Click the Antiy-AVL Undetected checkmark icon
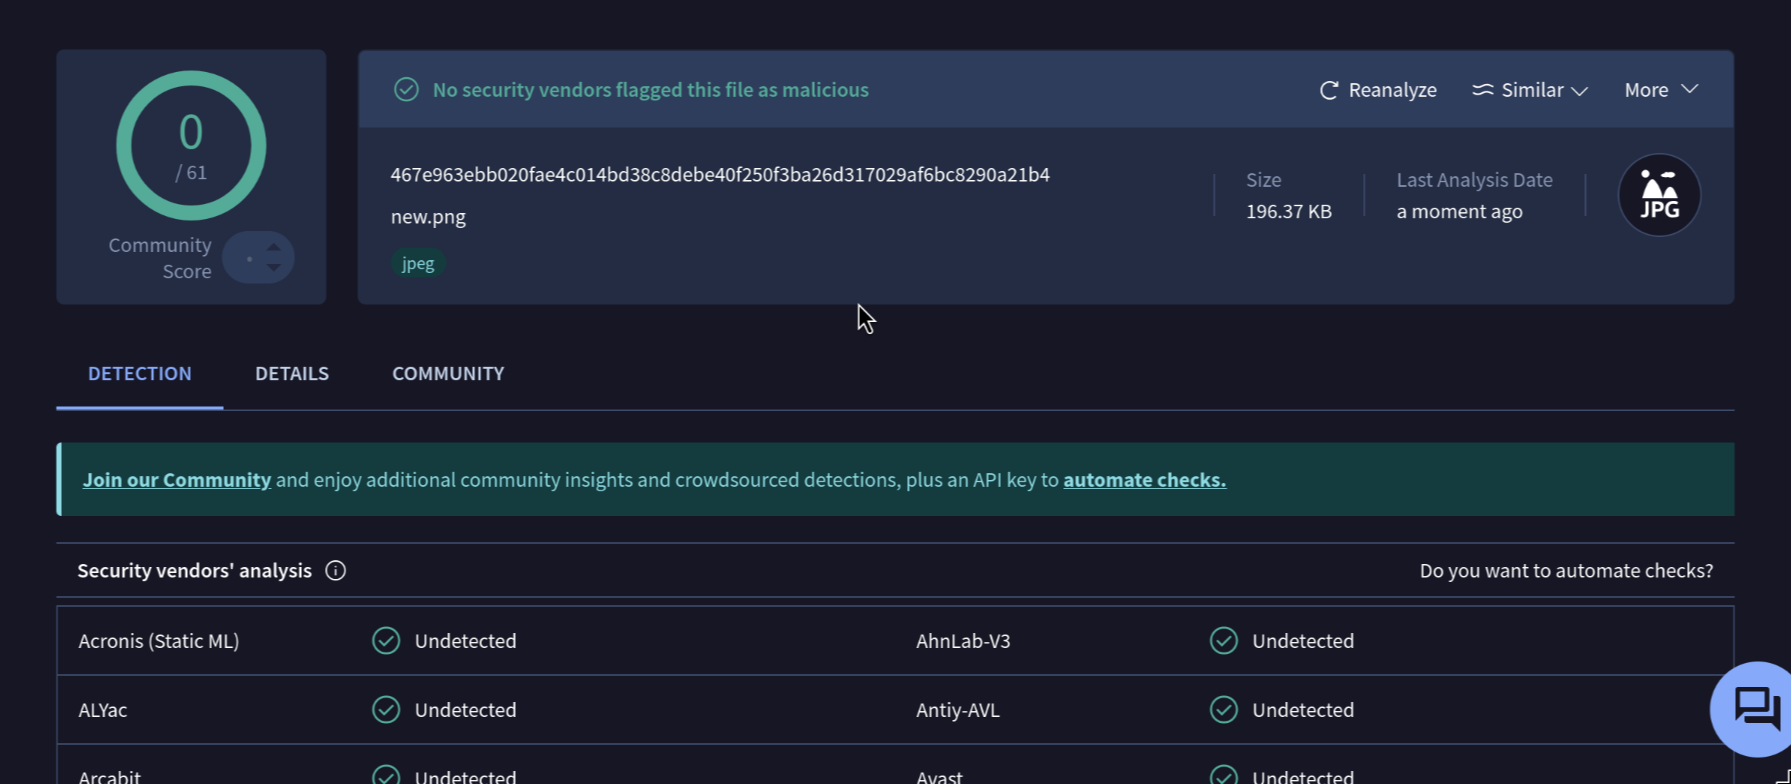Screen dimensions: 1791x784 (x=1223, y=710)
